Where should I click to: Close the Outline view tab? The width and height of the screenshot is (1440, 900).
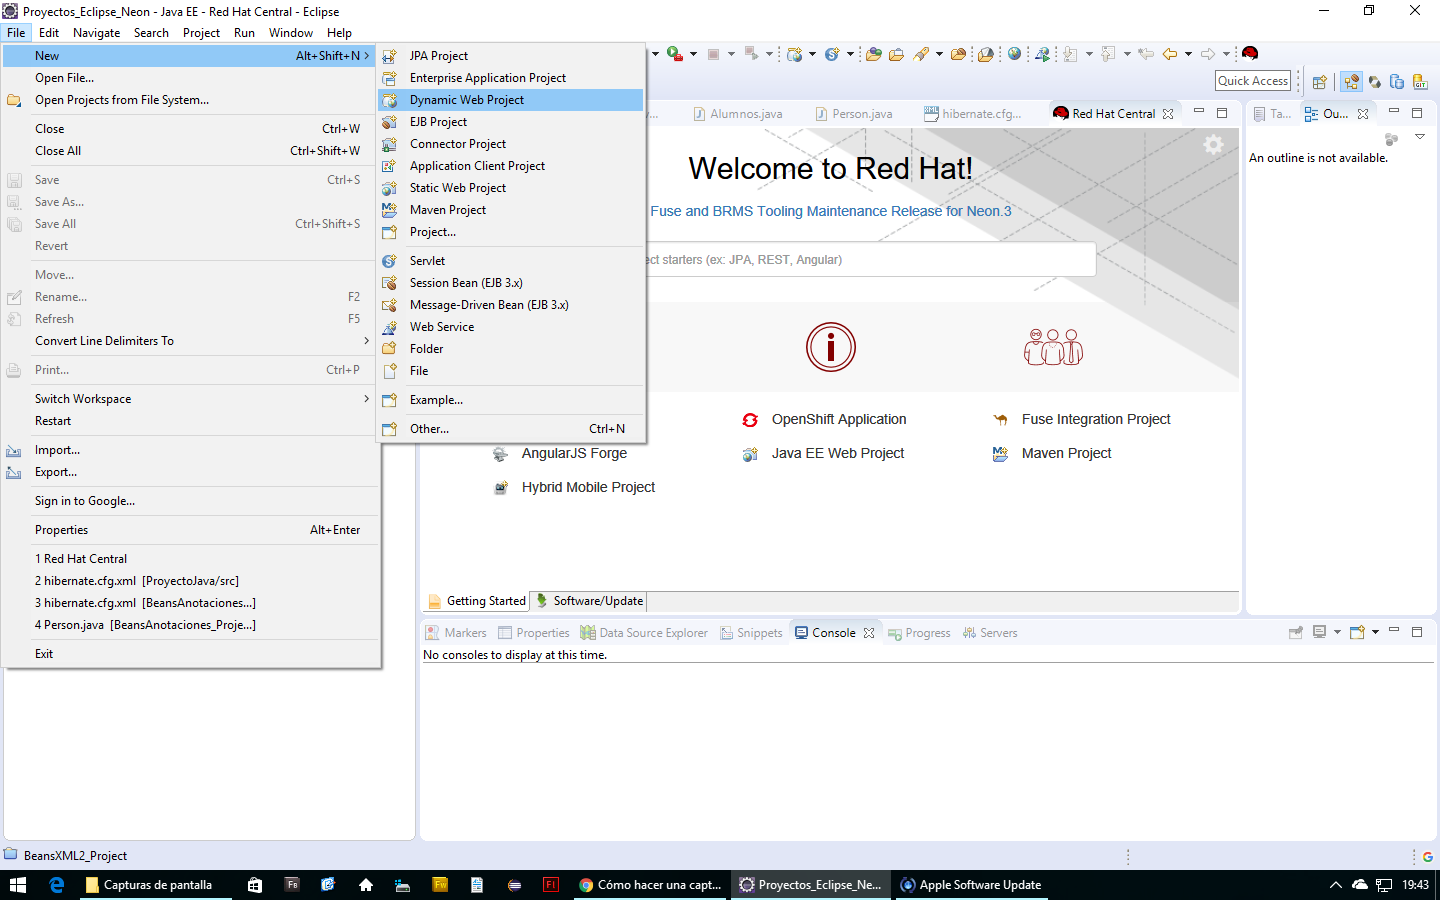(x=1363, y=114)
